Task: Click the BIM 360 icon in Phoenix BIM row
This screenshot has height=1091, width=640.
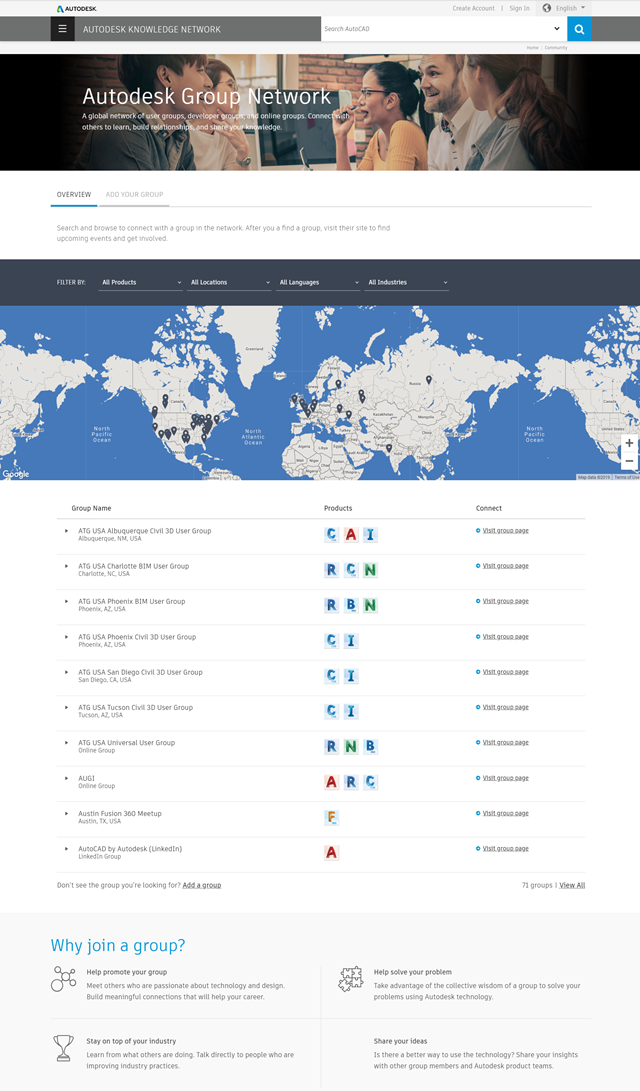Action: (x=351, y=605)
